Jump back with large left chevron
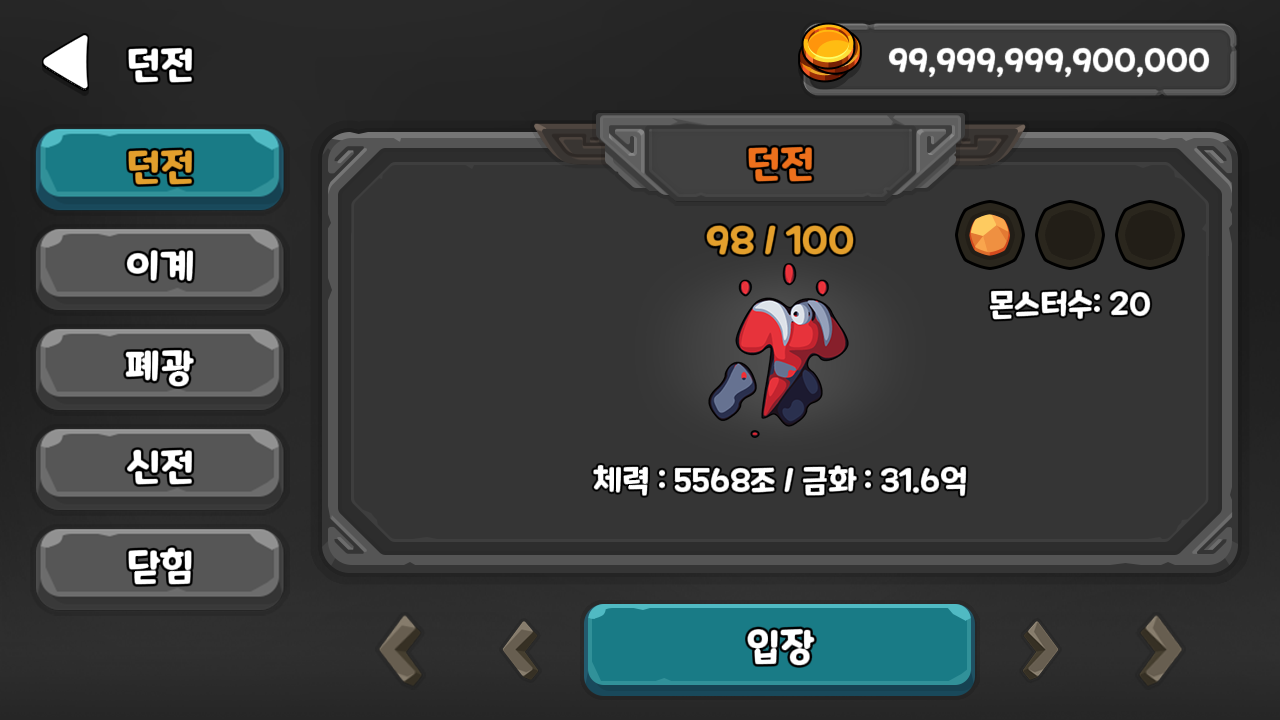Viewport: 1280px width, 720px height. pos(400,649)
